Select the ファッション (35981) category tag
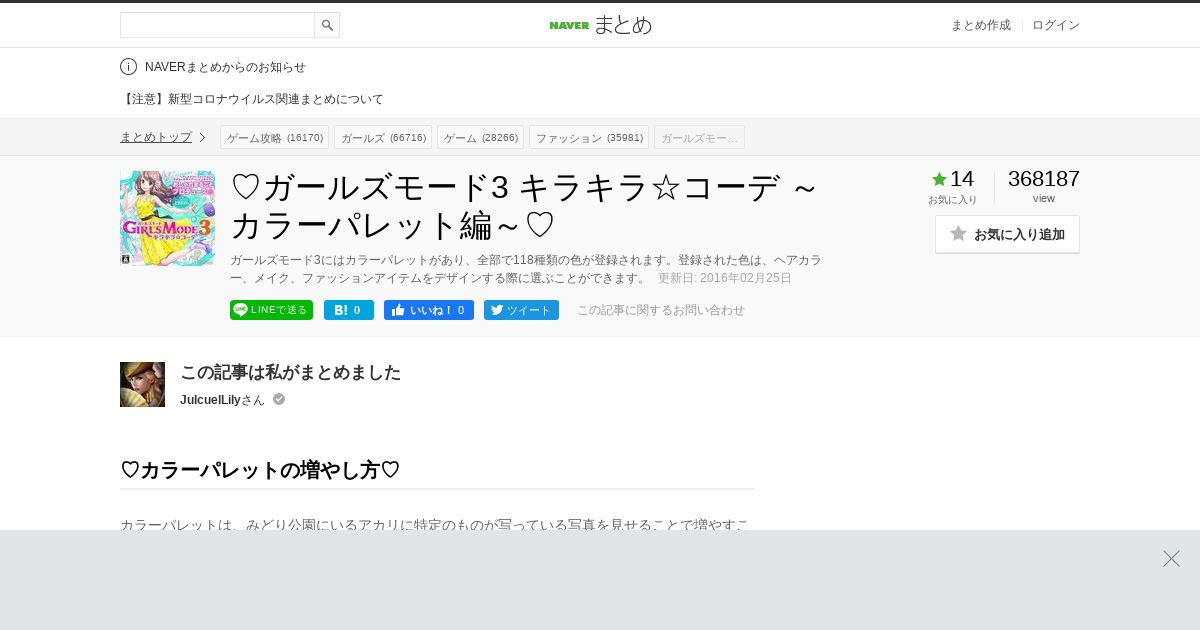 click(x=589, y=137)
